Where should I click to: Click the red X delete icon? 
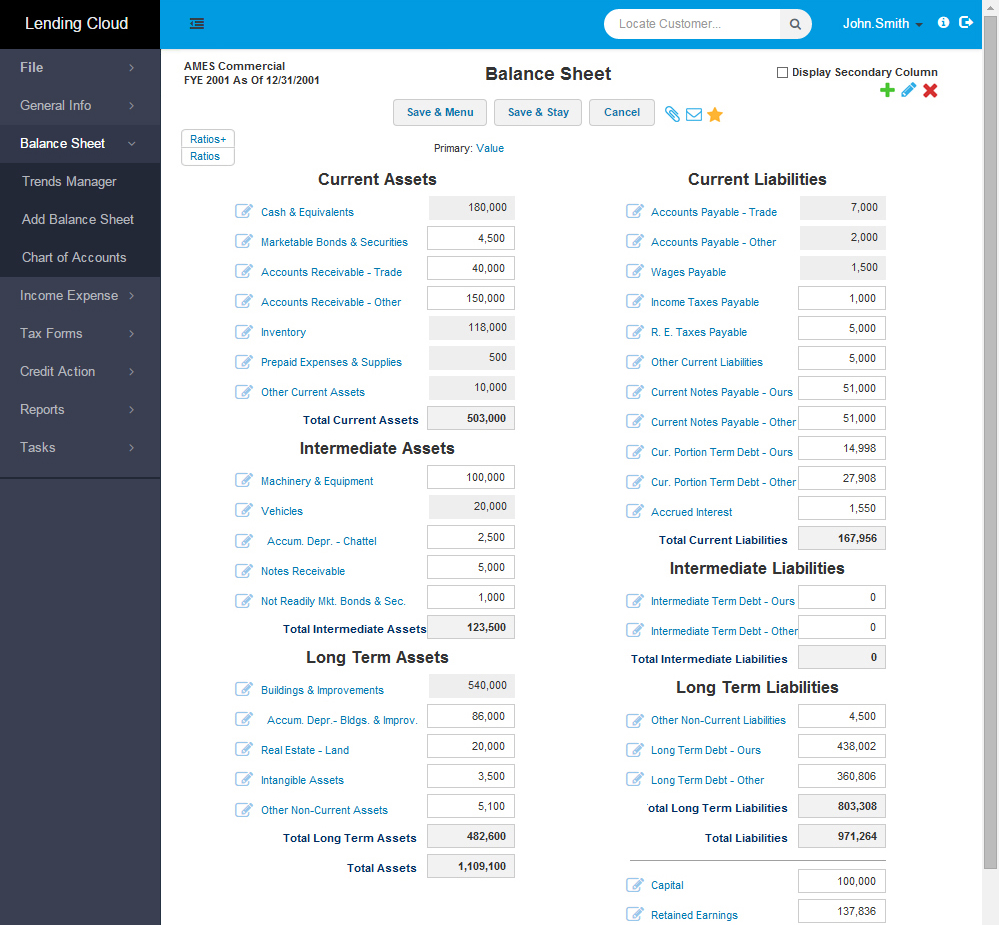coord(930,91)
